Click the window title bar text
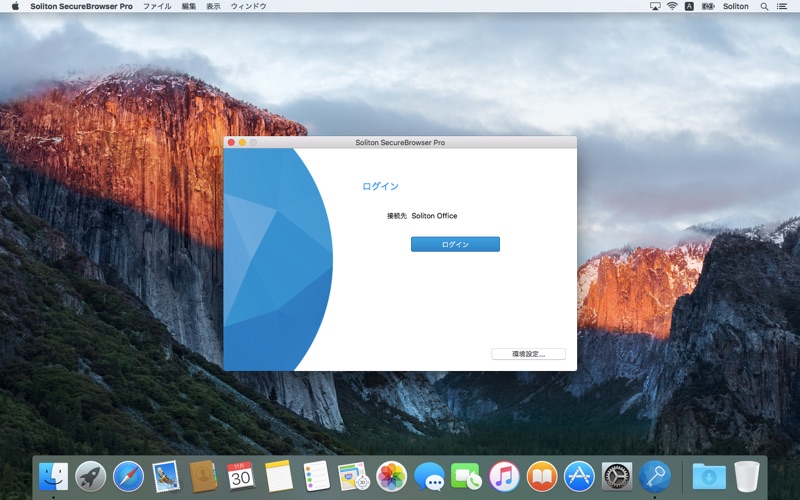Viewport: 800px width, 500px height. 400,142
